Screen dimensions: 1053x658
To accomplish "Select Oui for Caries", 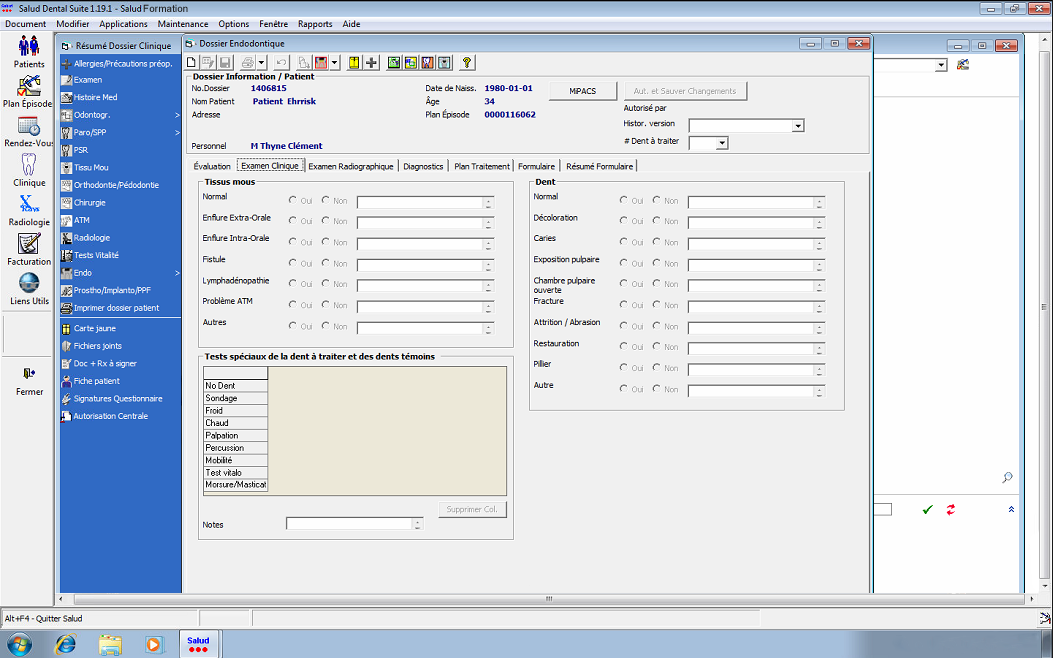I will tap(624, 242).
